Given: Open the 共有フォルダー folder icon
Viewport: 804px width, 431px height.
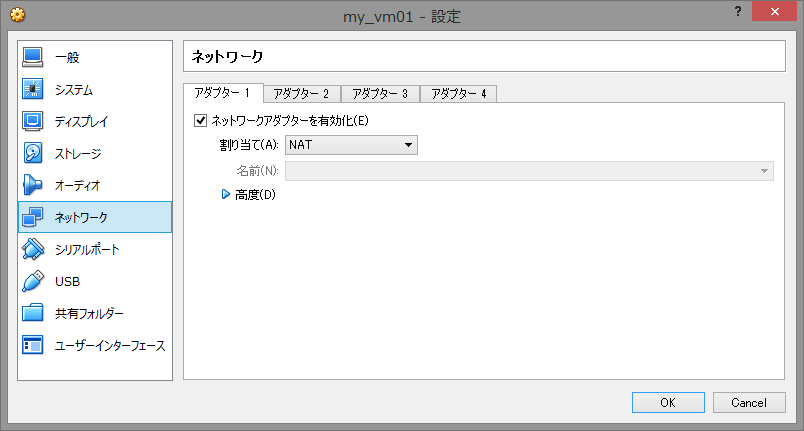Looking at the screenshot, I should (x=32, y=313).
